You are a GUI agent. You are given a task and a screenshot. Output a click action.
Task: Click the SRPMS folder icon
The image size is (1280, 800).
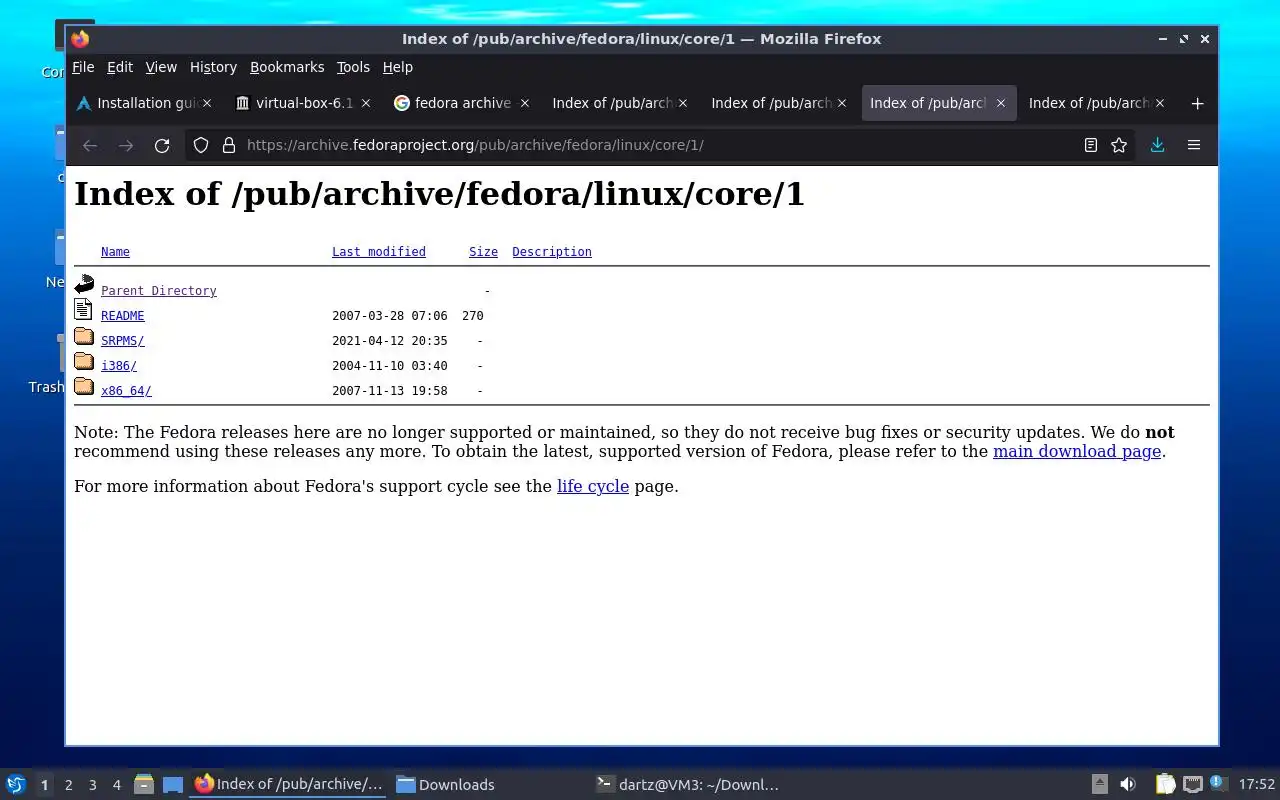tap(84, 337)
